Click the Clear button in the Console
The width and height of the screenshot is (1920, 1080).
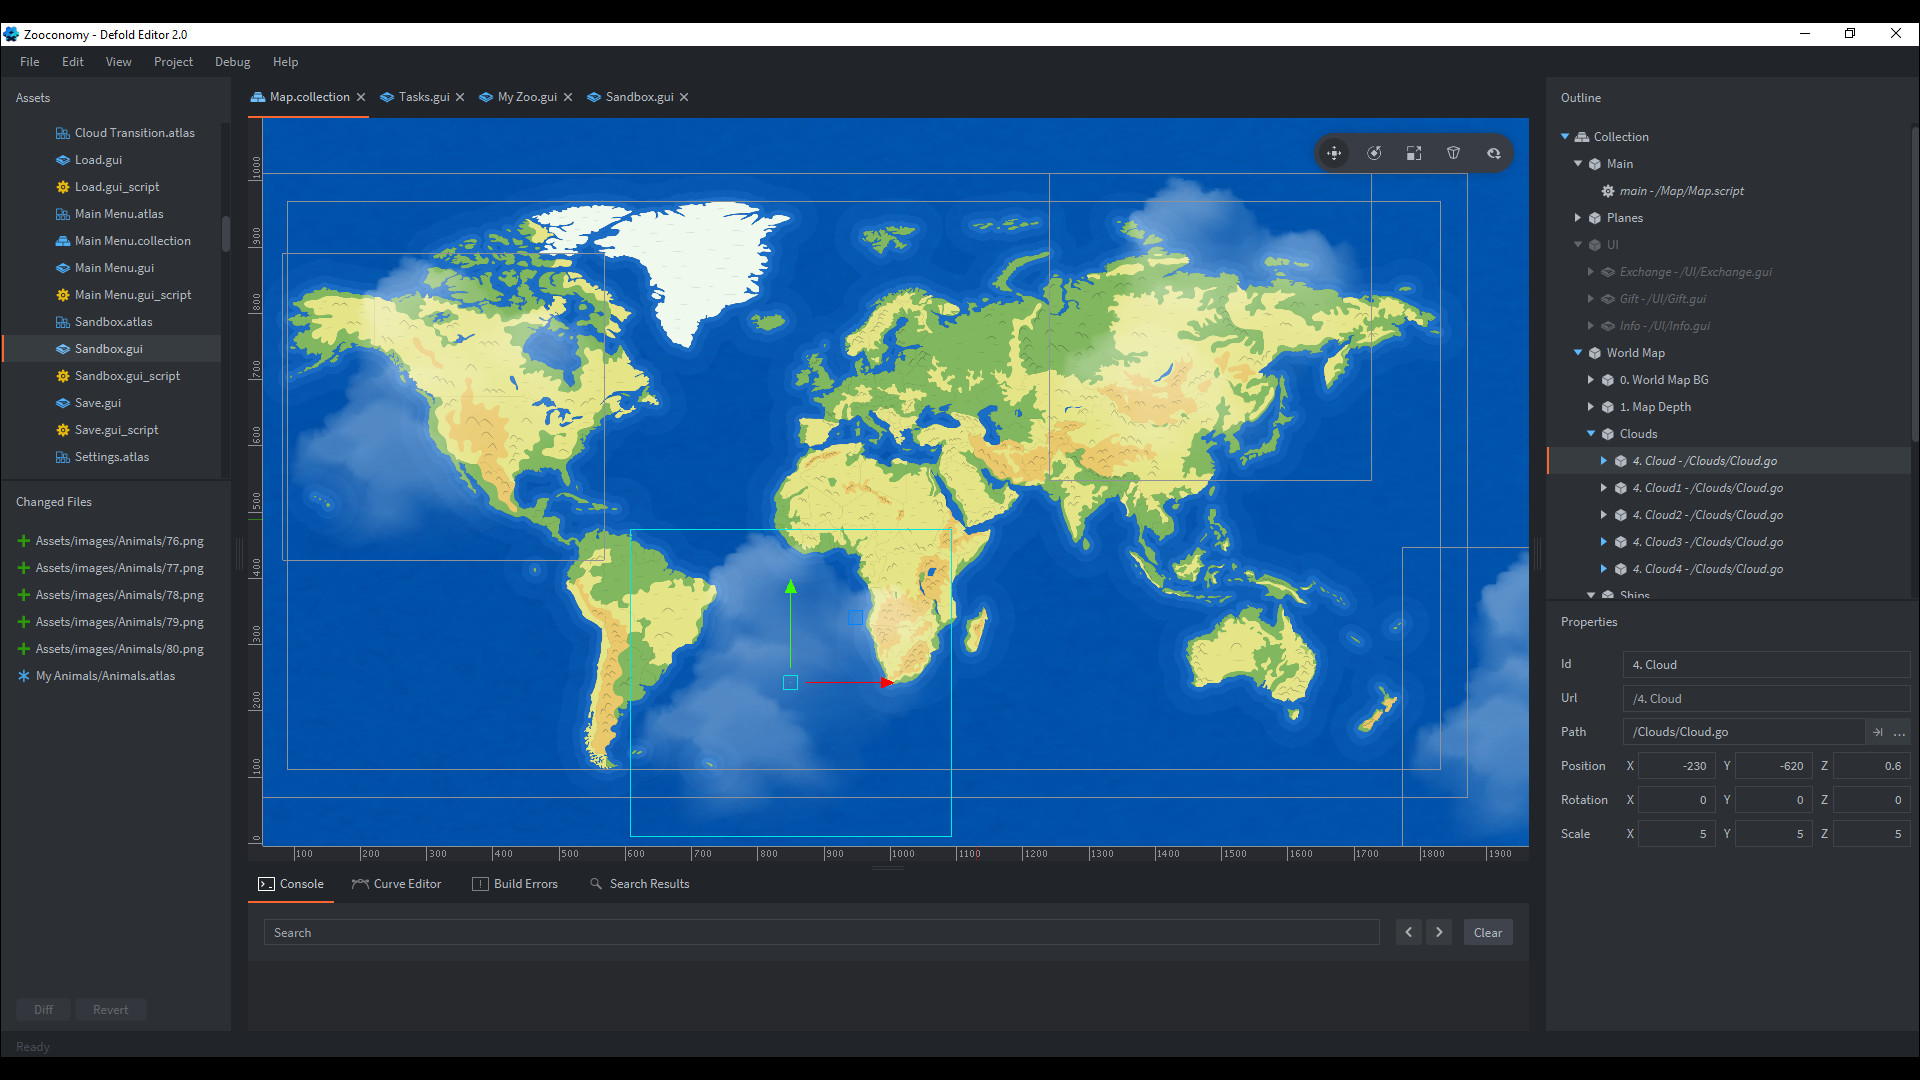coord(1487,932)
